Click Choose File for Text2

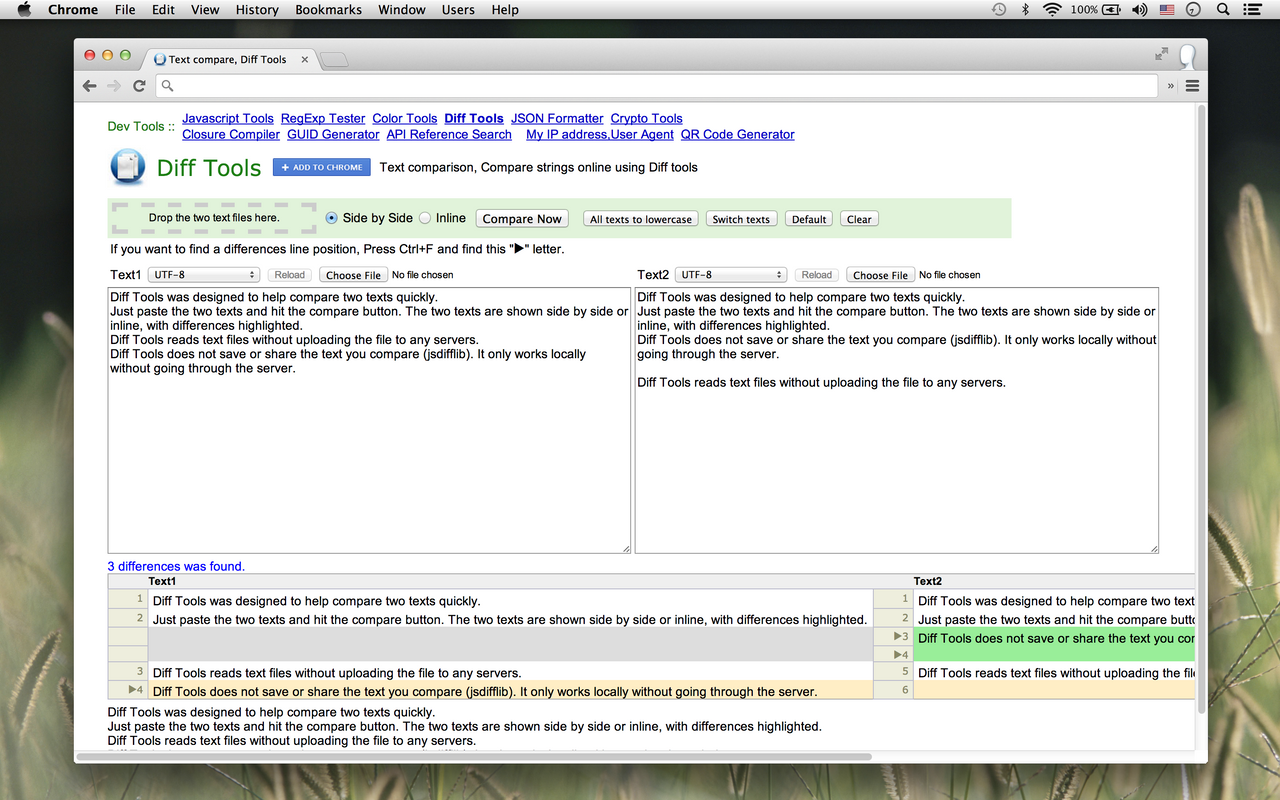point(880,275)
